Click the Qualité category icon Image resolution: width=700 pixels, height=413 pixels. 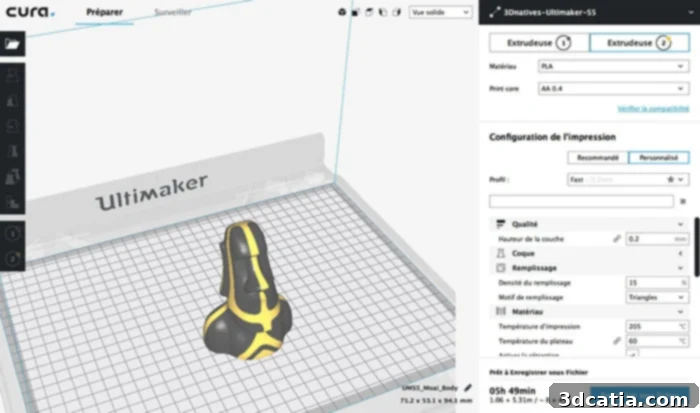500,224
